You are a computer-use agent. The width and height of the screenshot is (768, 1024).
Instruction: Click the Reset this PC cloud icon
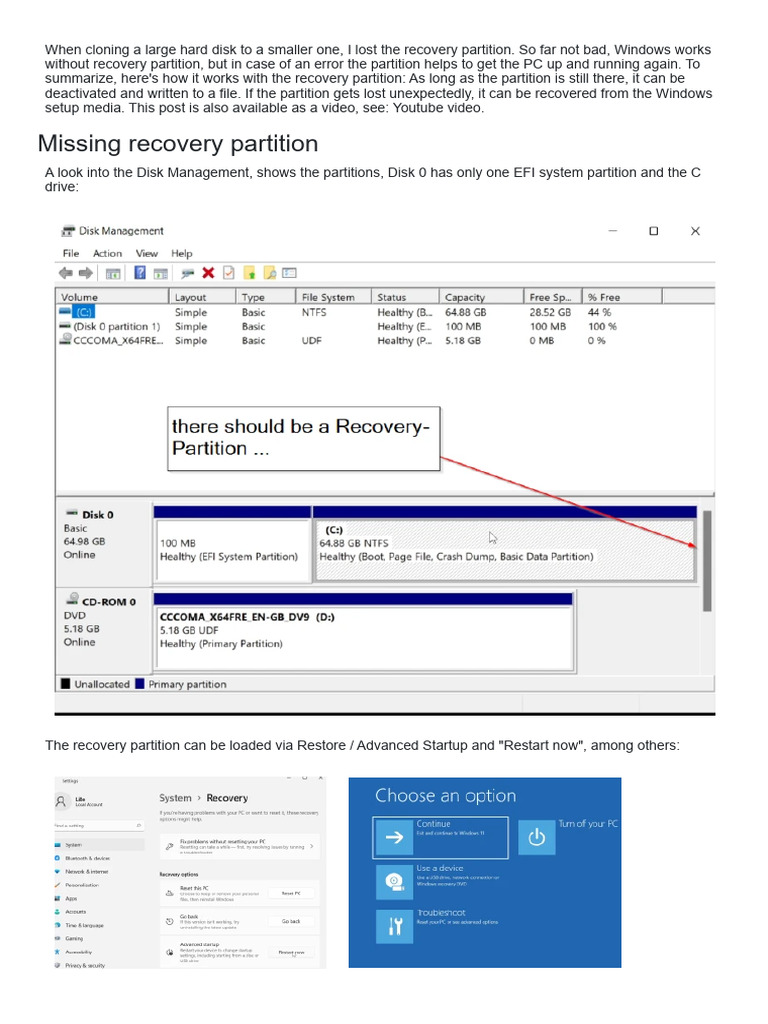click(x=170, y=893)
